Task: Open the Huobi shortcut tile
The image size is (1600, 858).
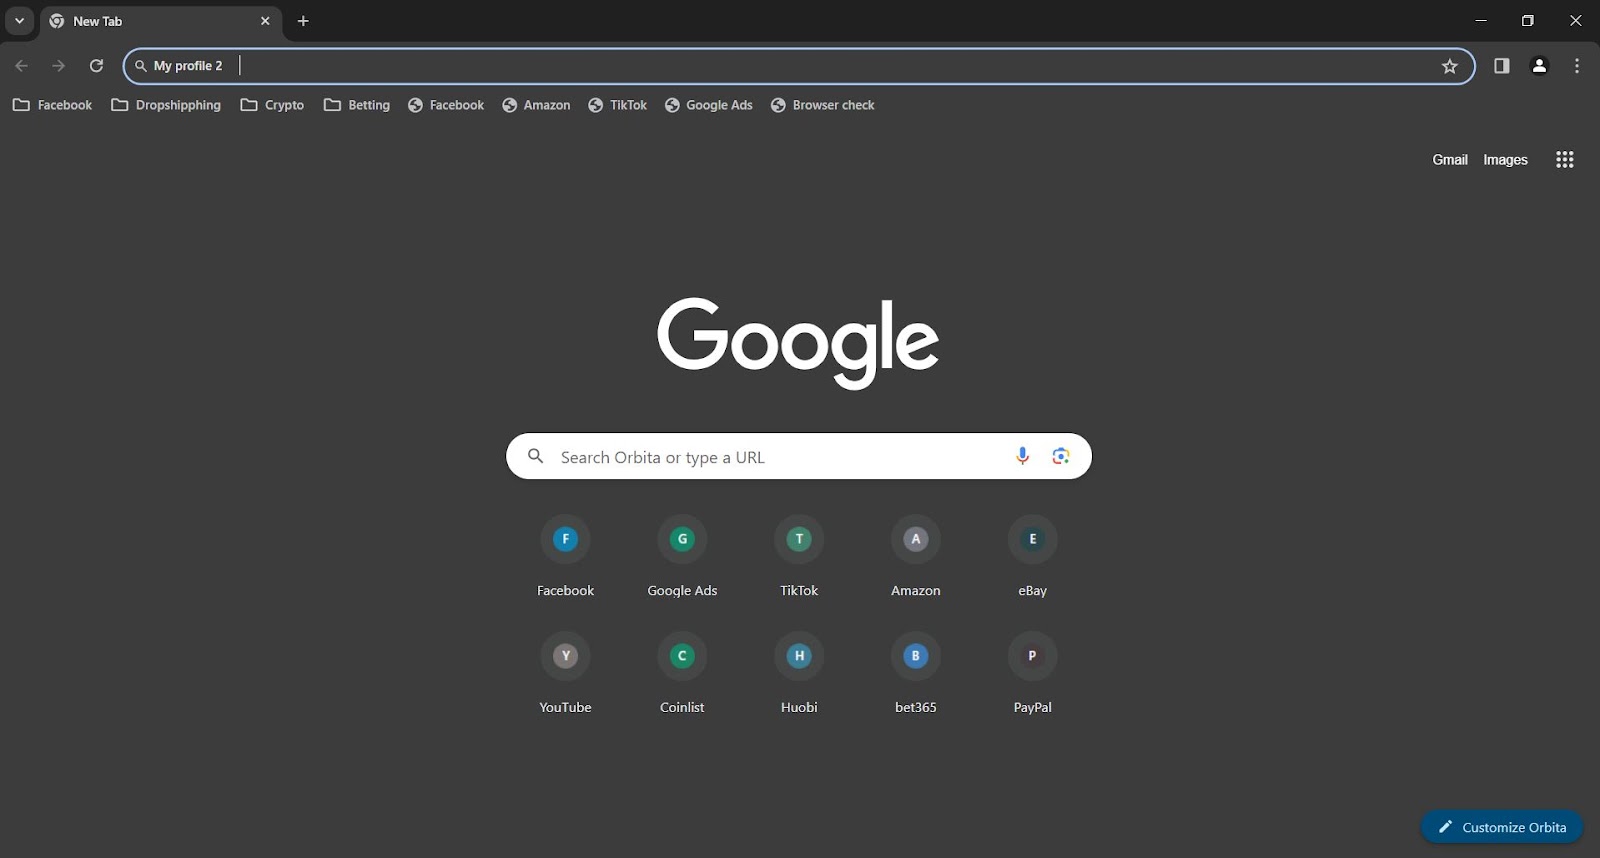Action: coord(799,673)
